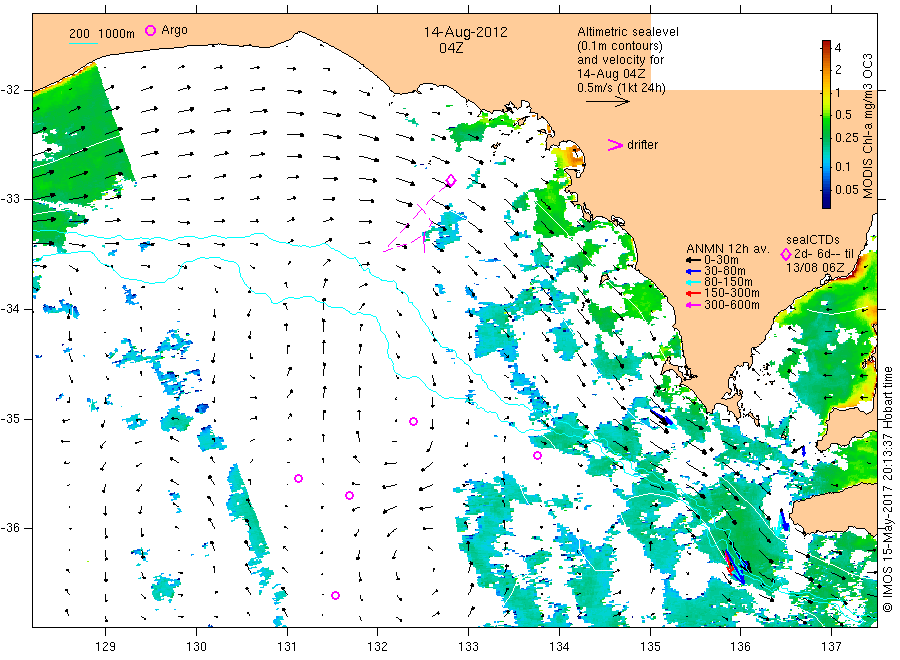Click the '14-Aug-2012' date title
Screen dimensions: 900x660
pos(465,32)
